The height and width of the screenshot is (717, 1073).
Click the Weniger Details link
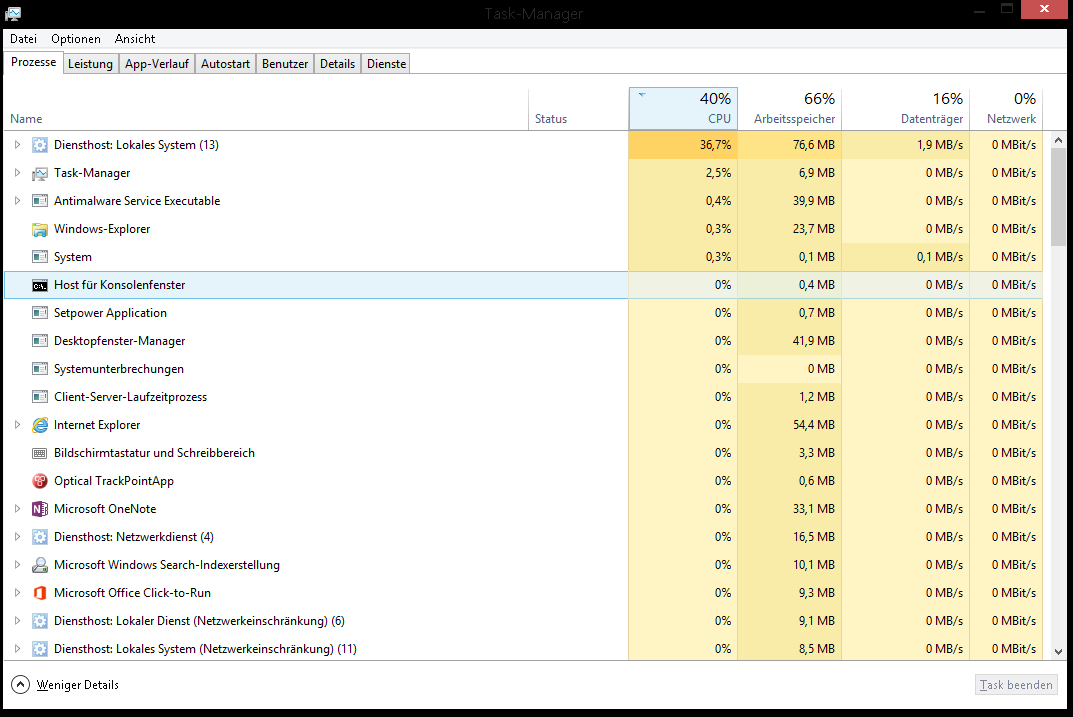(78, 685)
